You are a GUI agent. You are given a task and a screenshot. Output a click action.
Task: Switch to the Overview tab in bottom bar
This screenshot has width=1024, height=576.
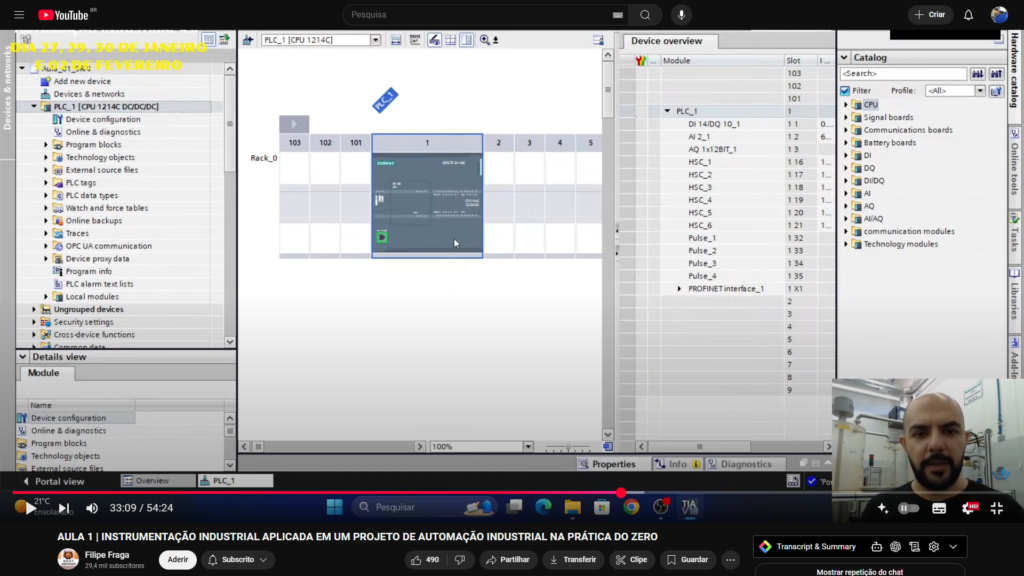157,481
